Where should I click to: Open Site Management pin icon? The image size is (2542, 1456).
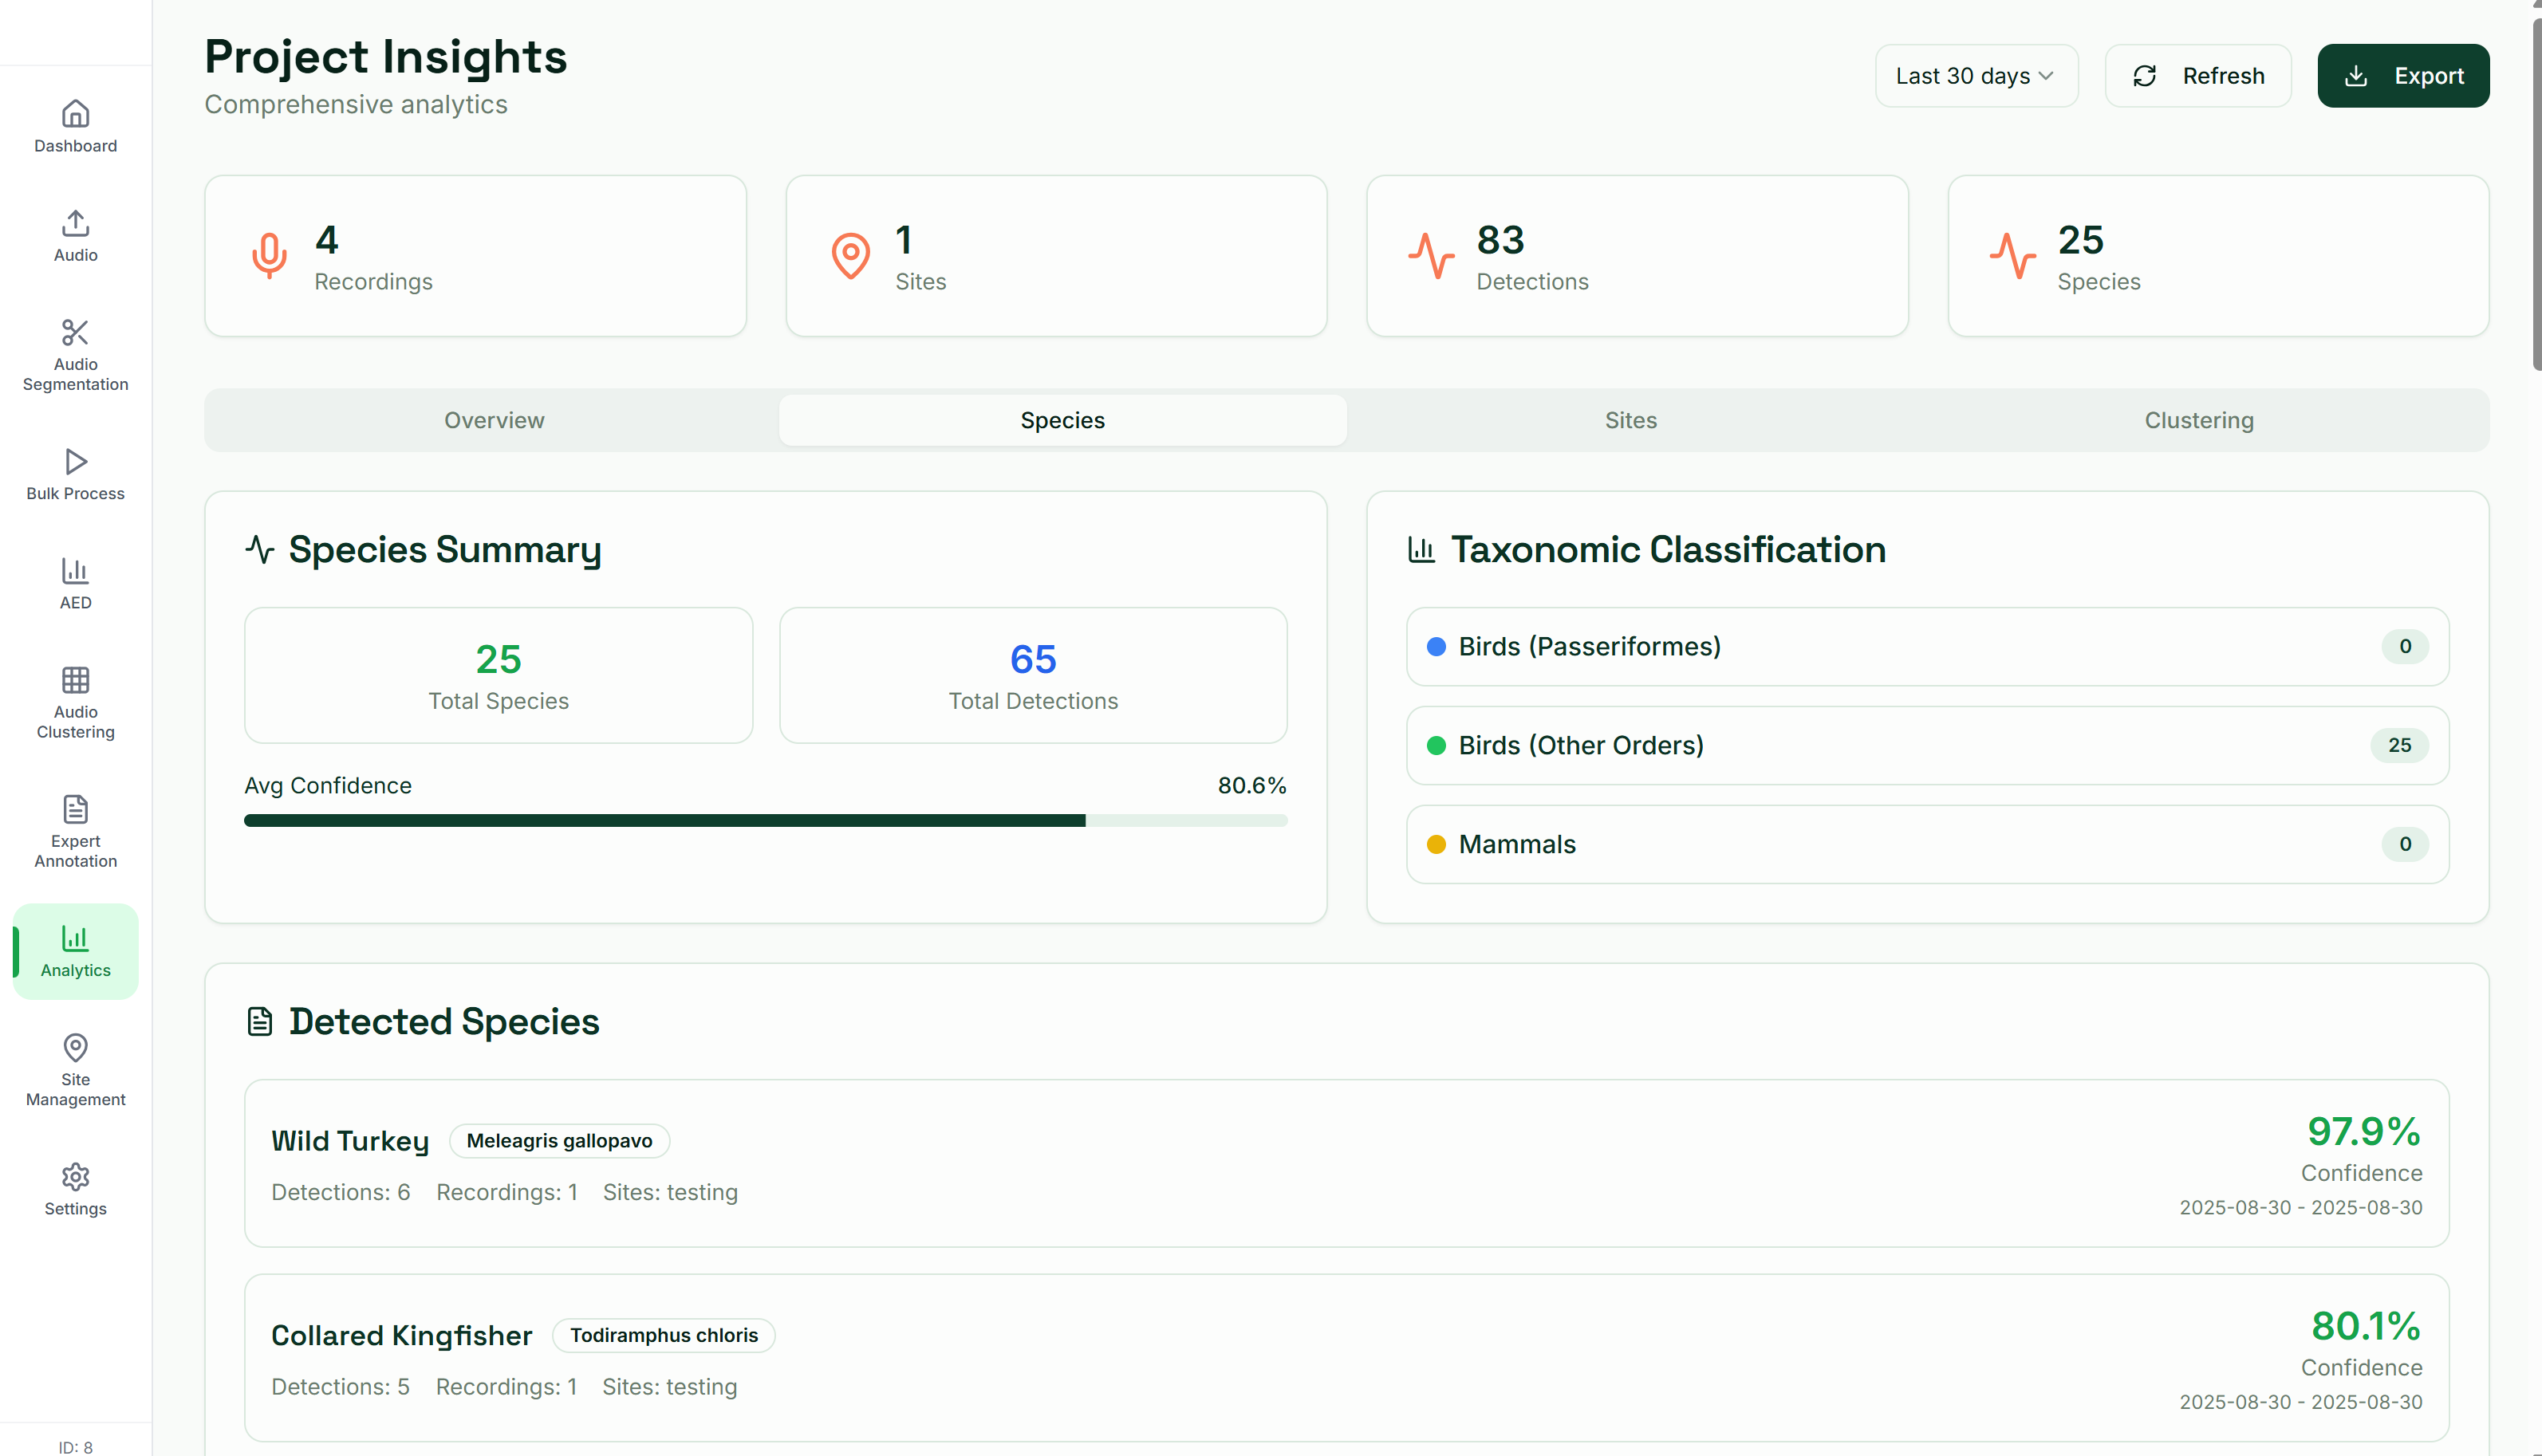tap(75, 1048)
